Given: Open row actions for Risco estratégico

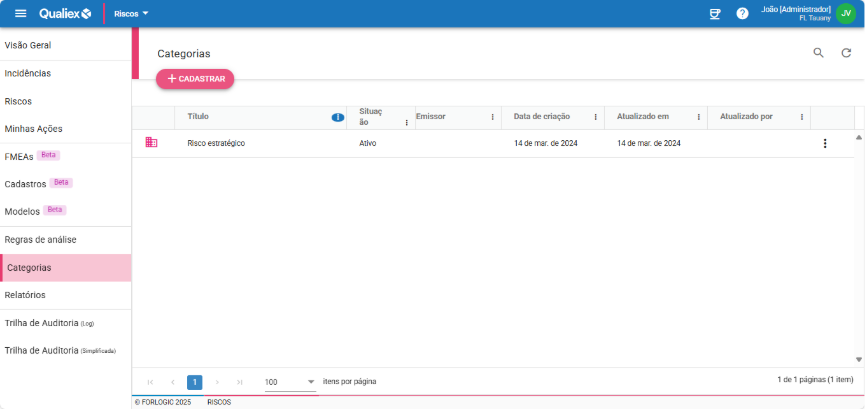Looking at the screenshot, I should tap(825, 143).
